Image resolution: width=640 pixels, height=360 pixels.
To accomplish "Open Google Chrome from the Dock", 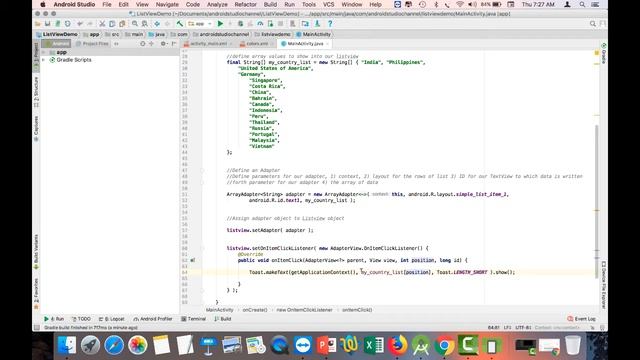I will point(444,345).
